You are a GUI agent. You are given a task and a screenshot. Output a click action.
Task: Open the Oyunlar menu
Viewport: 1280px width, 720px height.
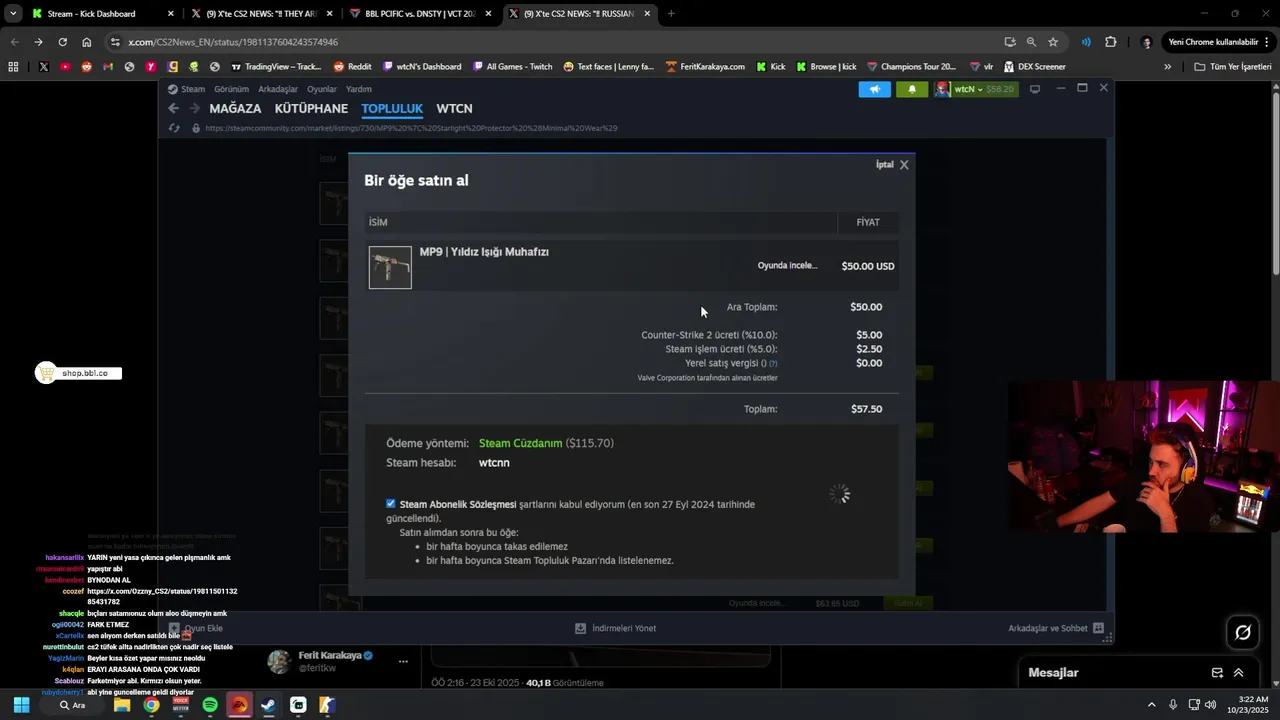(322, 89)
